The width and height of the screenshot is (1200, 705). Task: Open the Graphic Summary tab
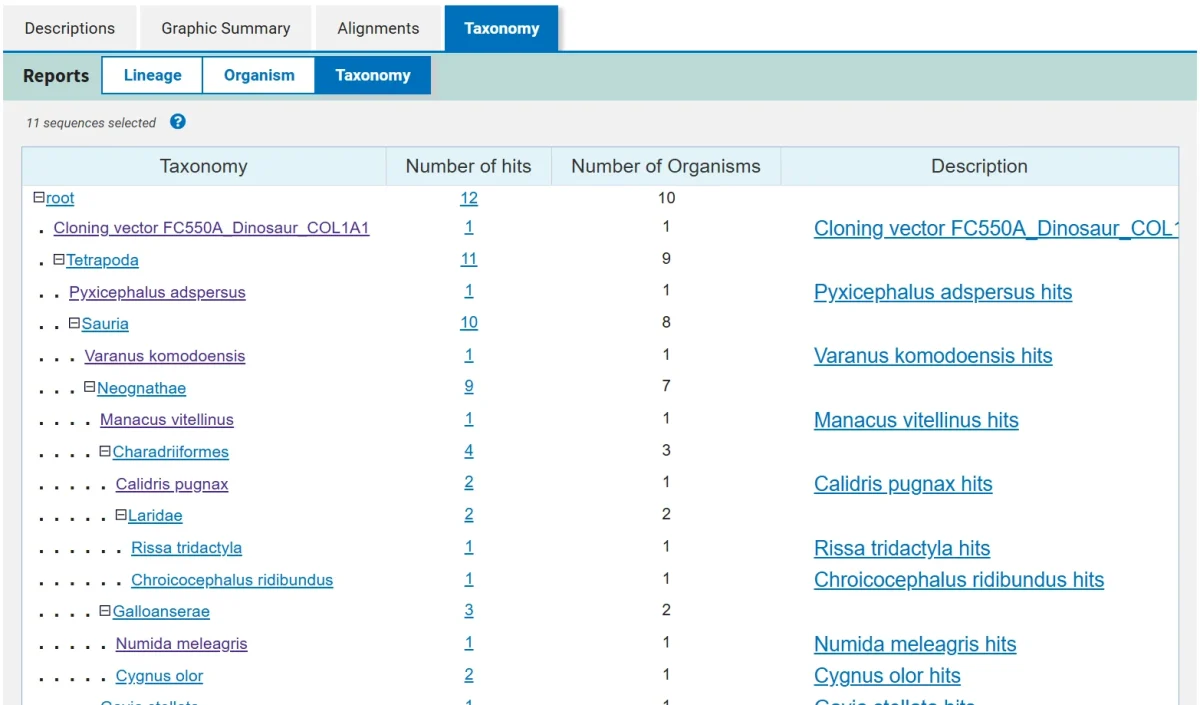[226, 28]
